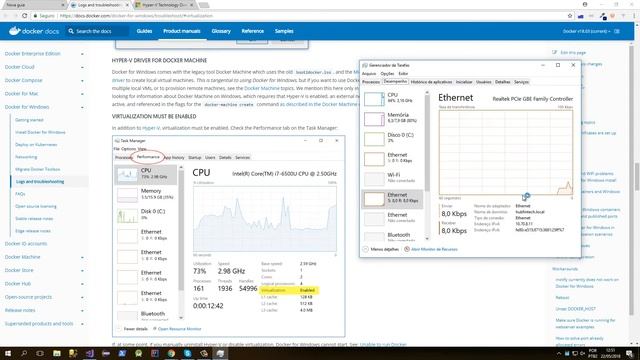This screenshot has width=640, height=360.
Task: Click the Edit this page pencil icon
Action: tap(554, 52)
